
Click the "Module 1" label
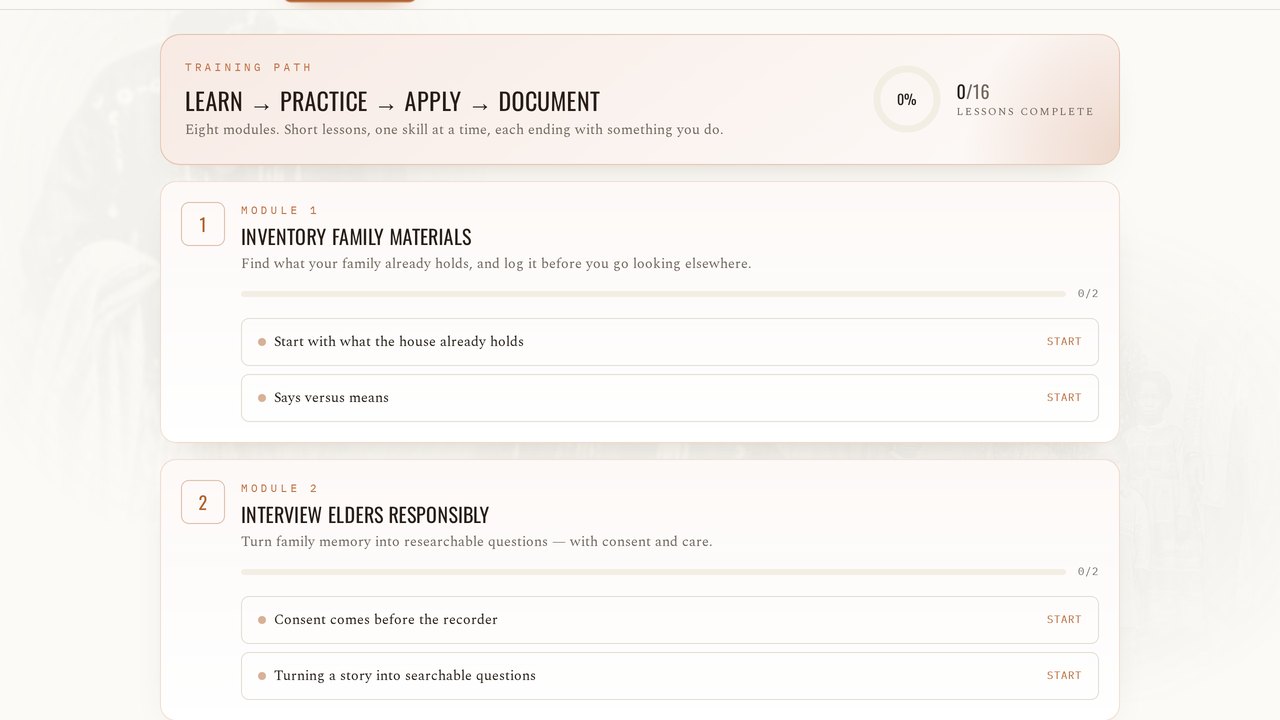coord(280,211)
